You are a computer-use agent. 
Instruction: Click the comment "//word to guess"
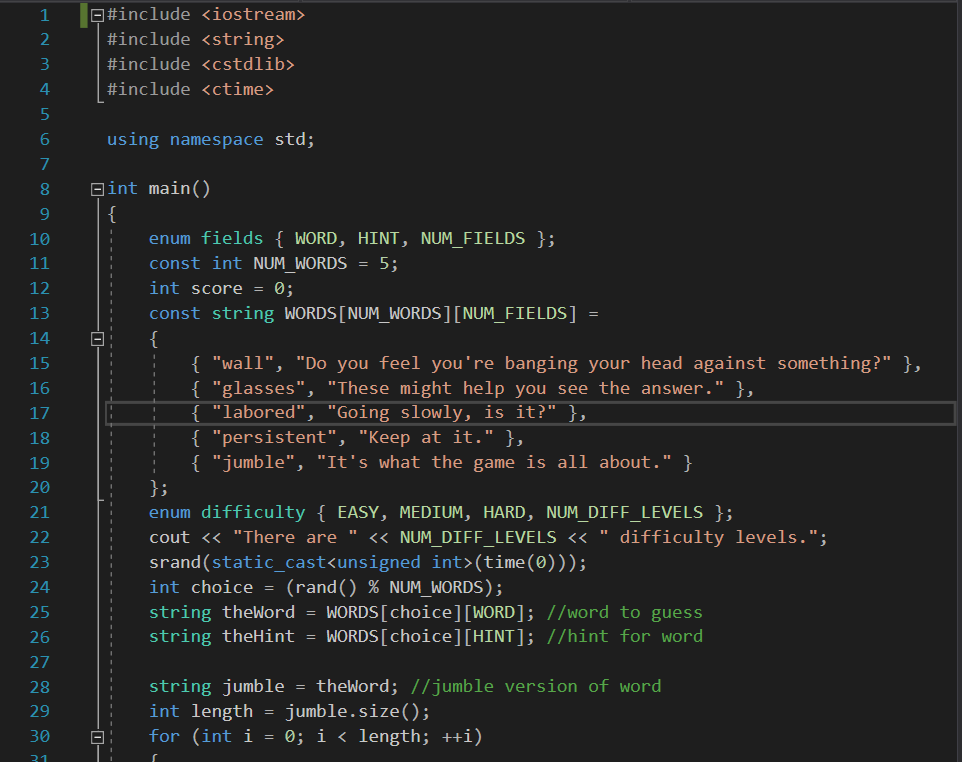(x=625, y=612)
